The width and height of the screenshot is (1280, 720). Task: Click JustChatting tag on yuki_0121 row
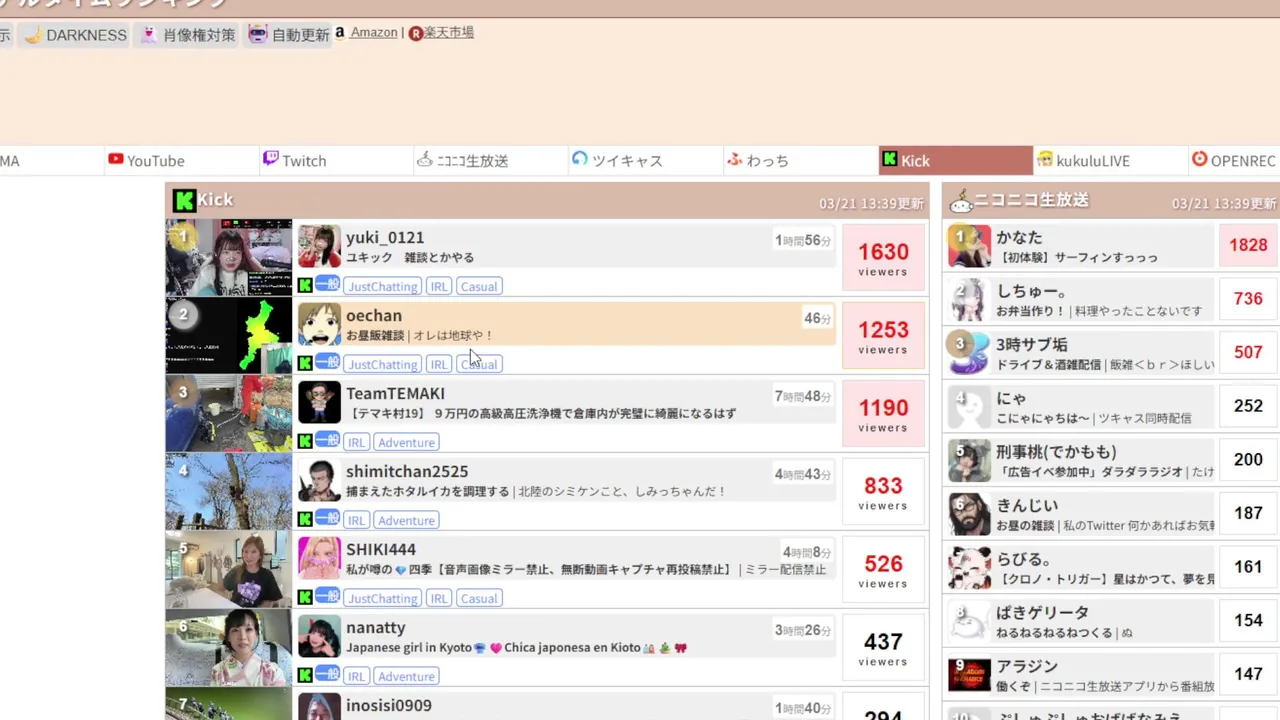383,286
